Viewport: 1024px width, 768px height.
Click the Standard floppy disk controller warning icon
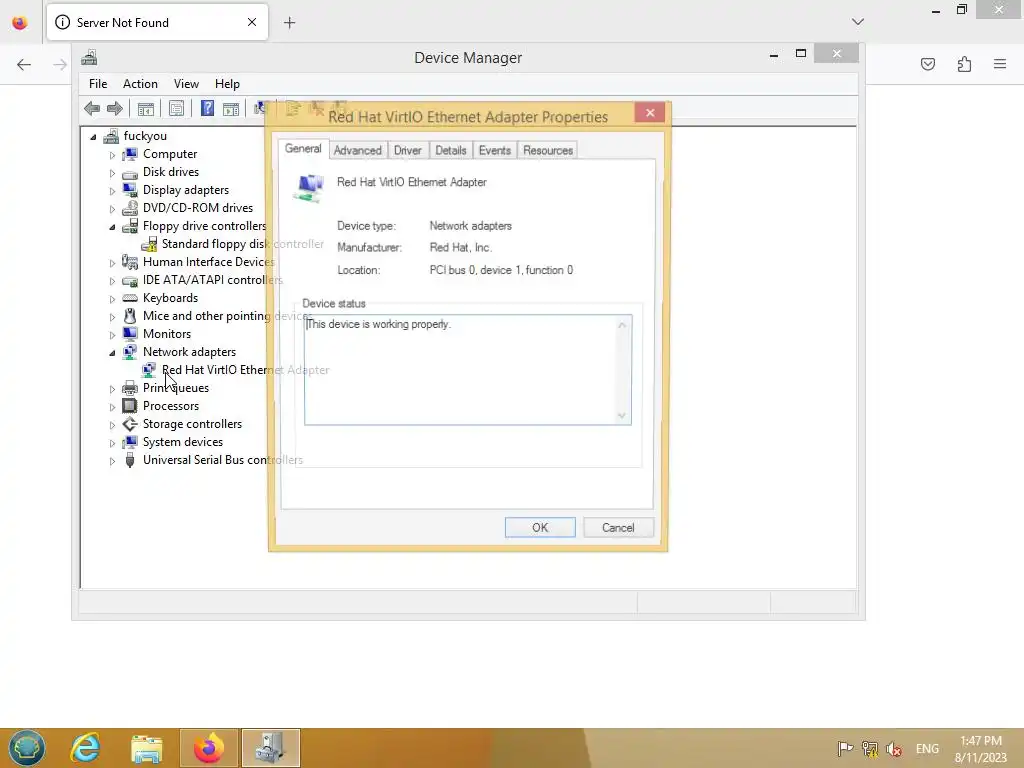tap(150, 244)
